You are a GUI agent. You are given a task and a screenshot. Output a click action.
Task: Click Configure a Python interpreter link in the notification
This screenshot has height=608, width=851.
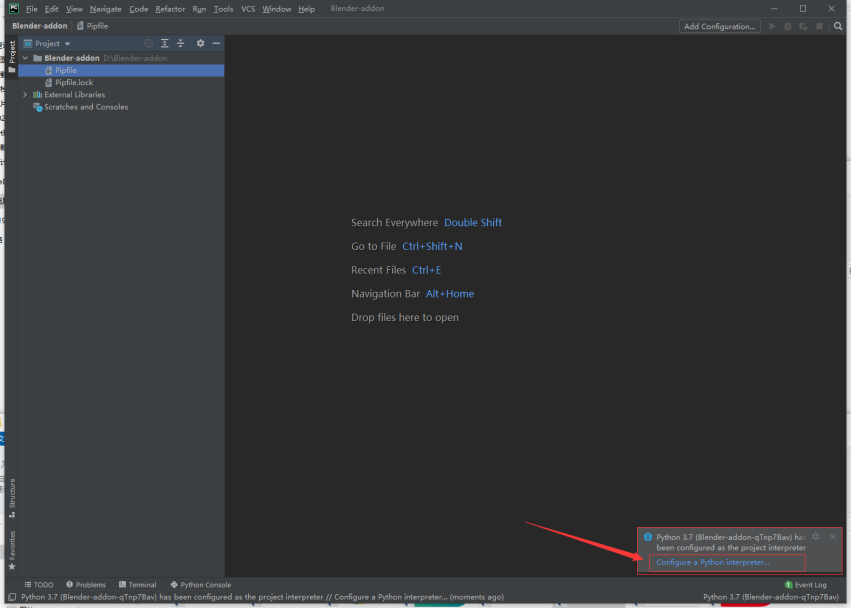coord(712,562)
